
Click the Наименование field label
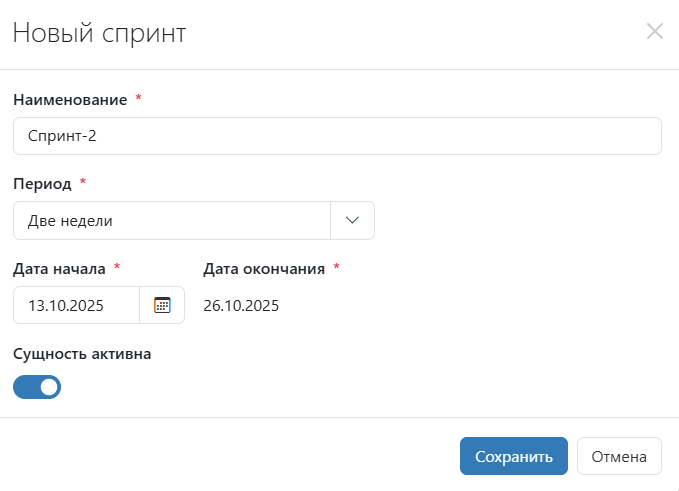(70, 100)
